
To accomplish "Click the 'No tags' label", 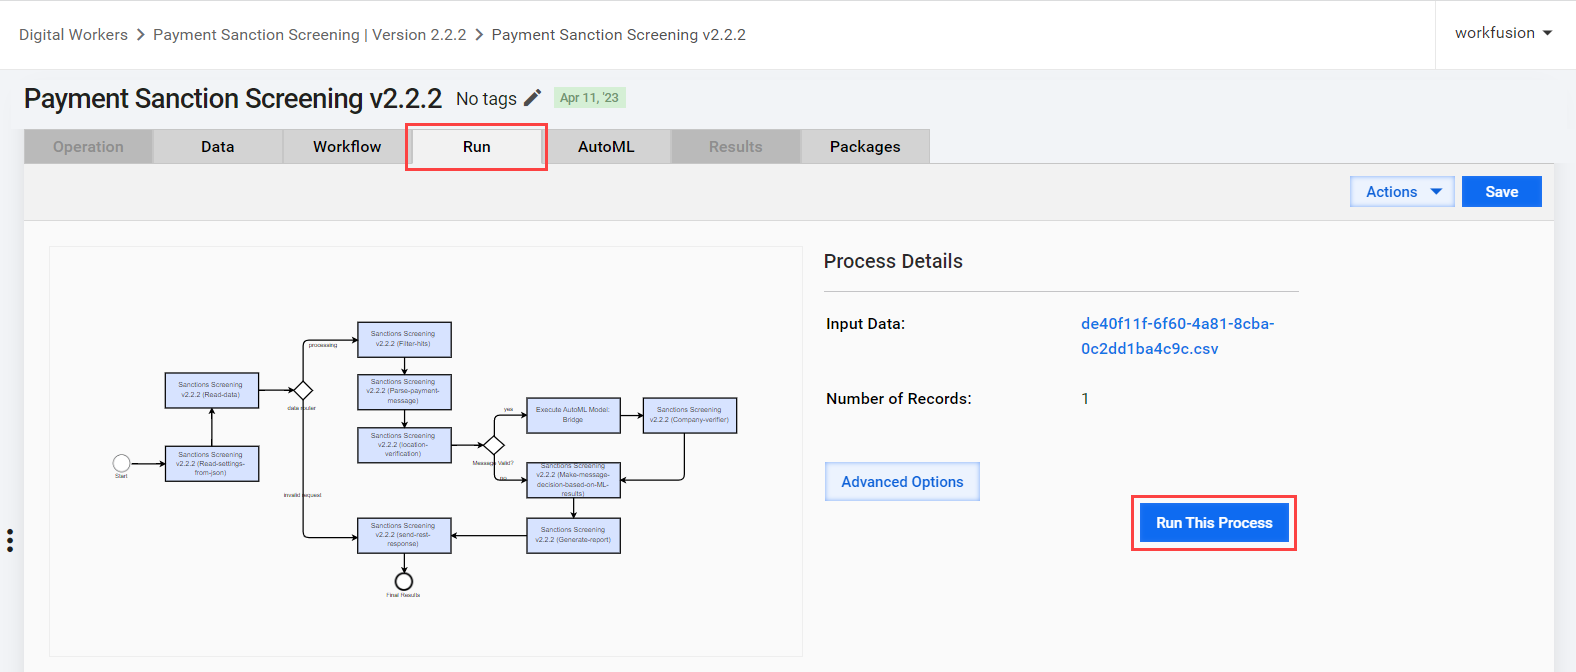I will pos(486,98).
